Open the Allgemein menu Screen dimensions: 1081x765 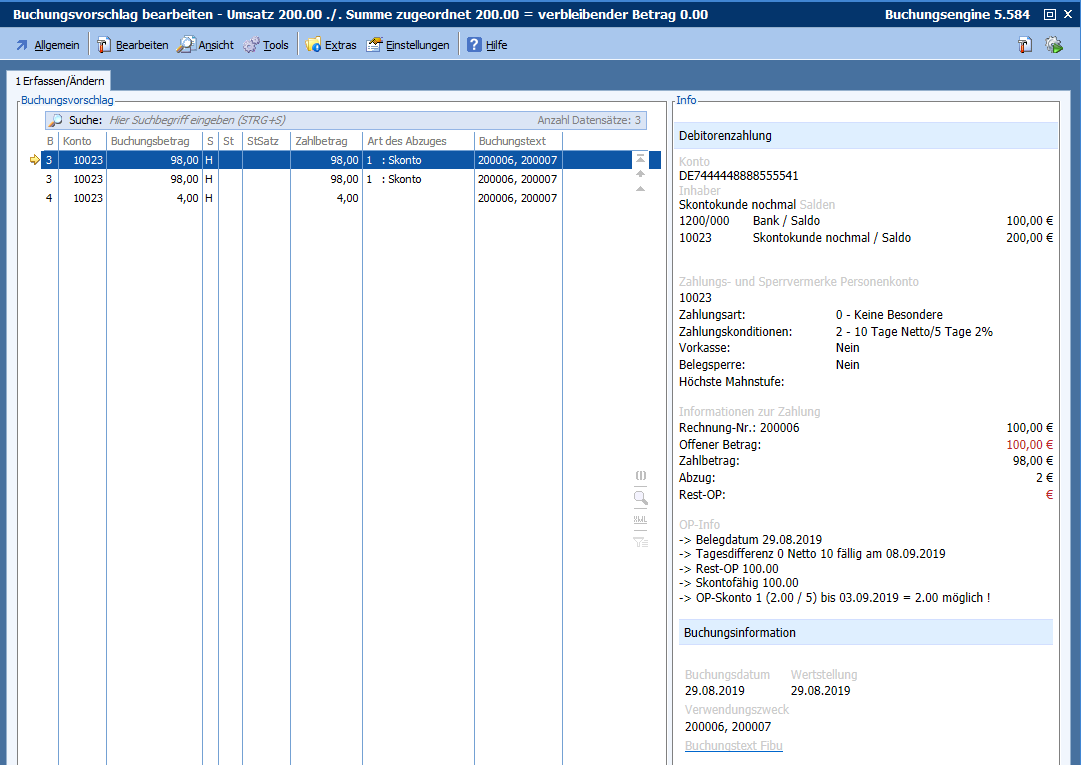pos(47,45)
